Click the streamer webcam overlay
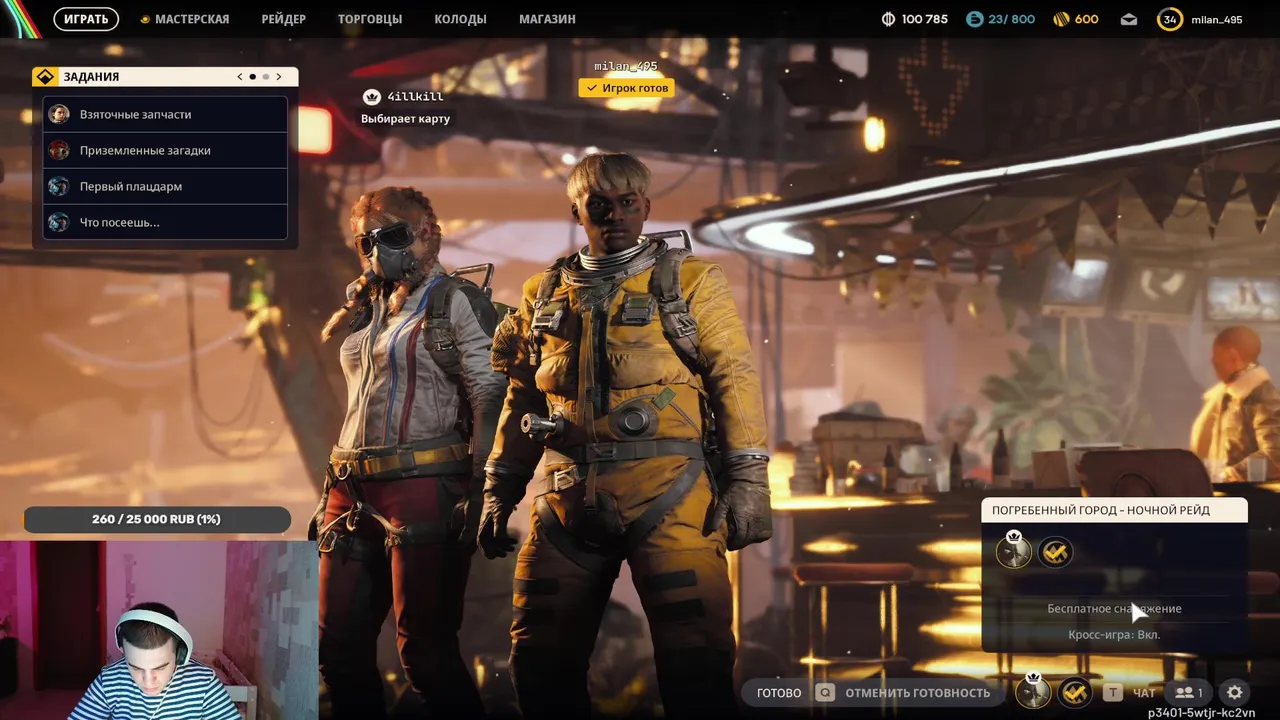1280x720 pixels. (159, 630)
